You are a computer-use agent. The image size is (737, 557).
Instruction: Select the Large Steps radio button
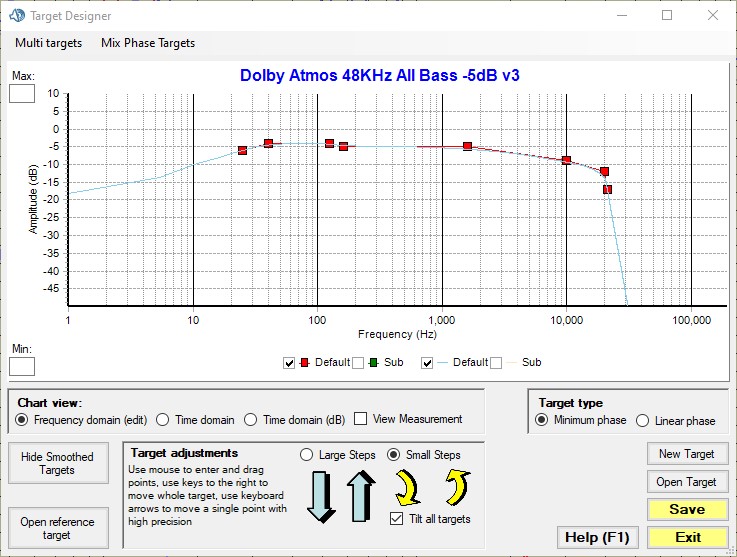pyautogui.click(x=308, y=455)
